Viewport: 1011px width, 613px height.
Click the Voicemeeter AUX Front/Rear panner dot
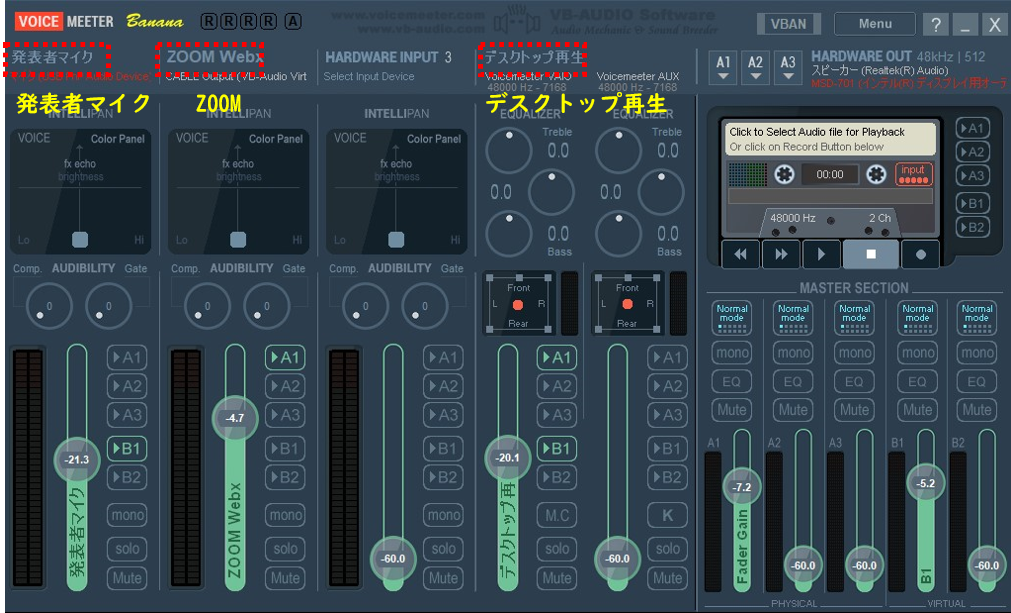click(627, 304)
